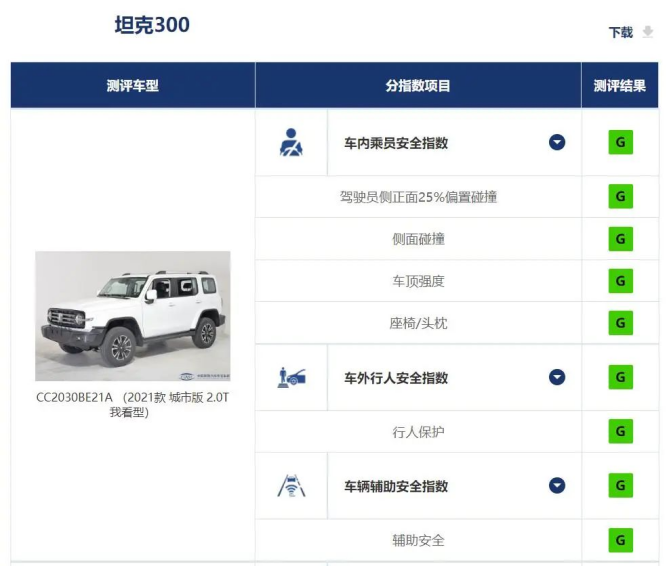Screen dimensions: 669x567
Task: Click the G badge for 辅助安全
Action: click(x=620, y=540)
